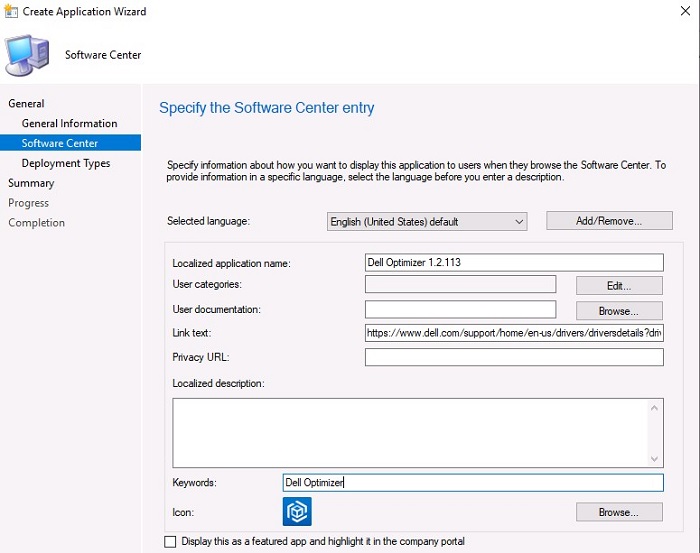
Task: Open the Selected language dropdown
Action: (x=427, y=221)
